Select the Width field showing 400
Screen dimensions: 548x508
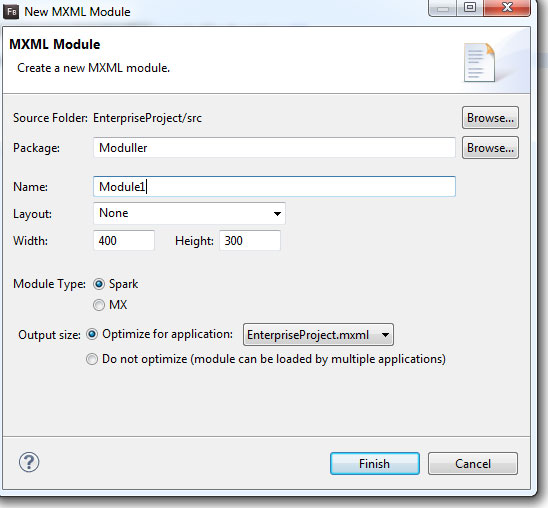[124, 240]
